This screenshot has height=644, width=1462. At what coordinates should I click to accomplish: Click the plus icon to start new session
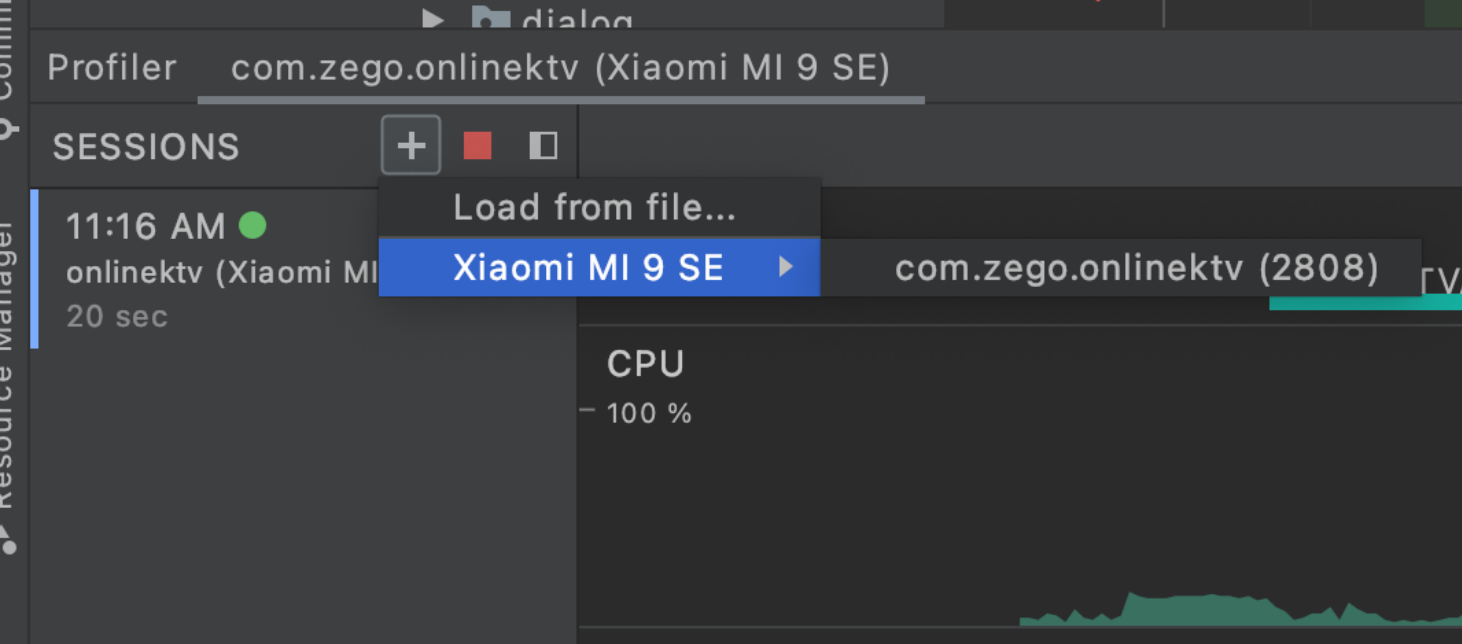point(410,146)
